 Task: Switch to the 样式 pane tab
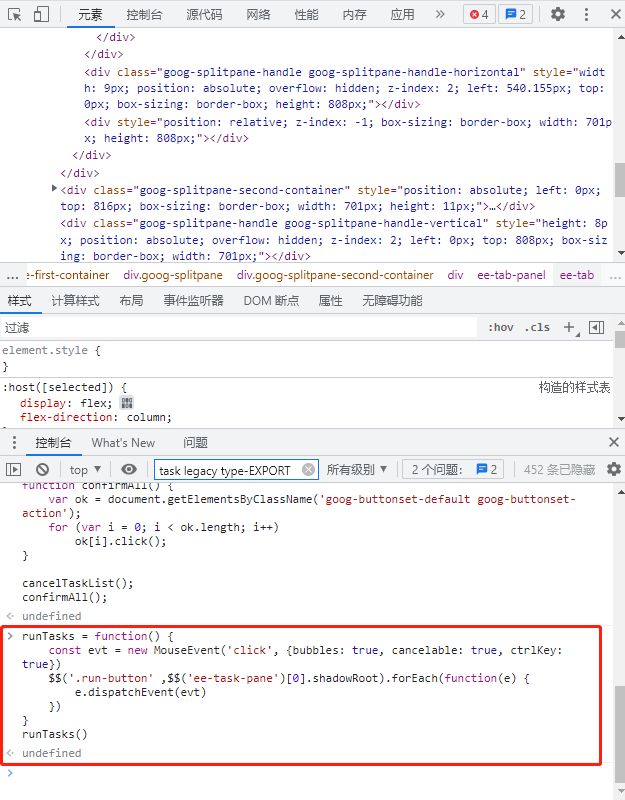click(19, 301)
